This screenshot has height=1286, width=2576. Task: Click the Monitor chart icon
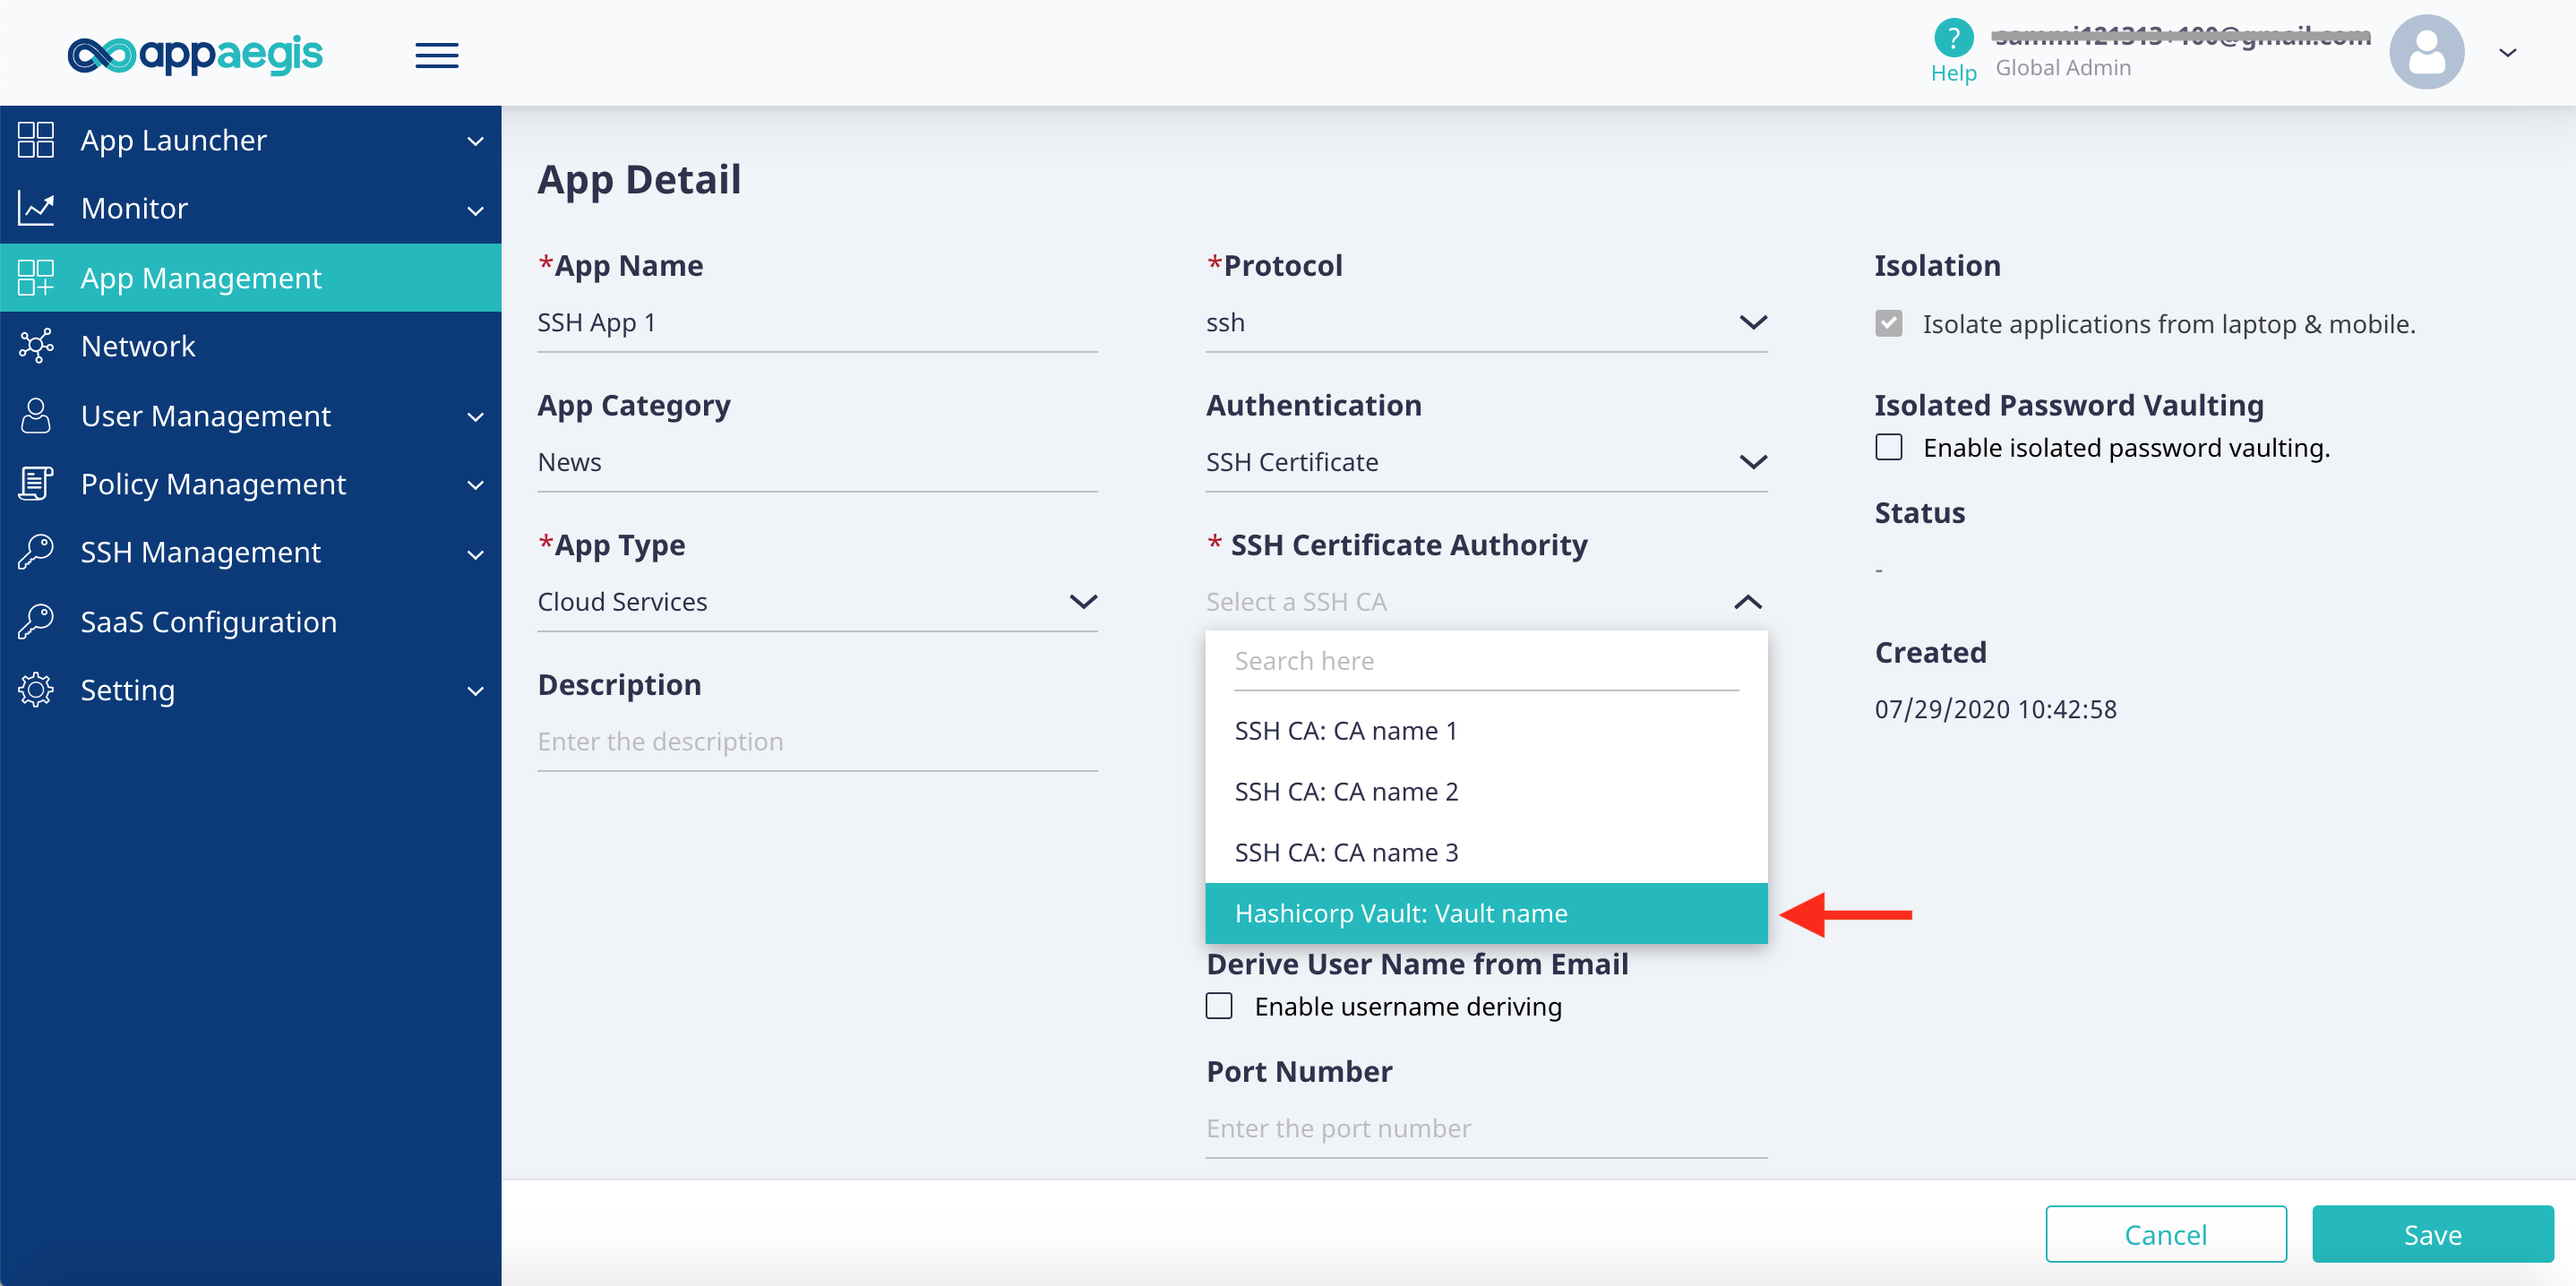36,208
